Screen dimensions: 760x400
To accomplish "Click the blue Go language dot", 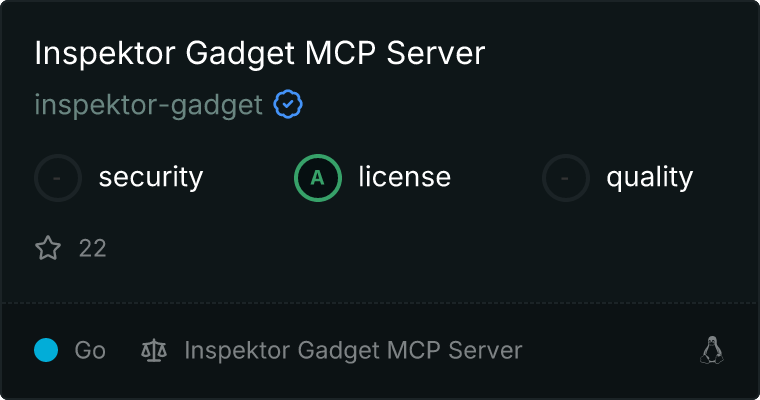I will [46, 350].
